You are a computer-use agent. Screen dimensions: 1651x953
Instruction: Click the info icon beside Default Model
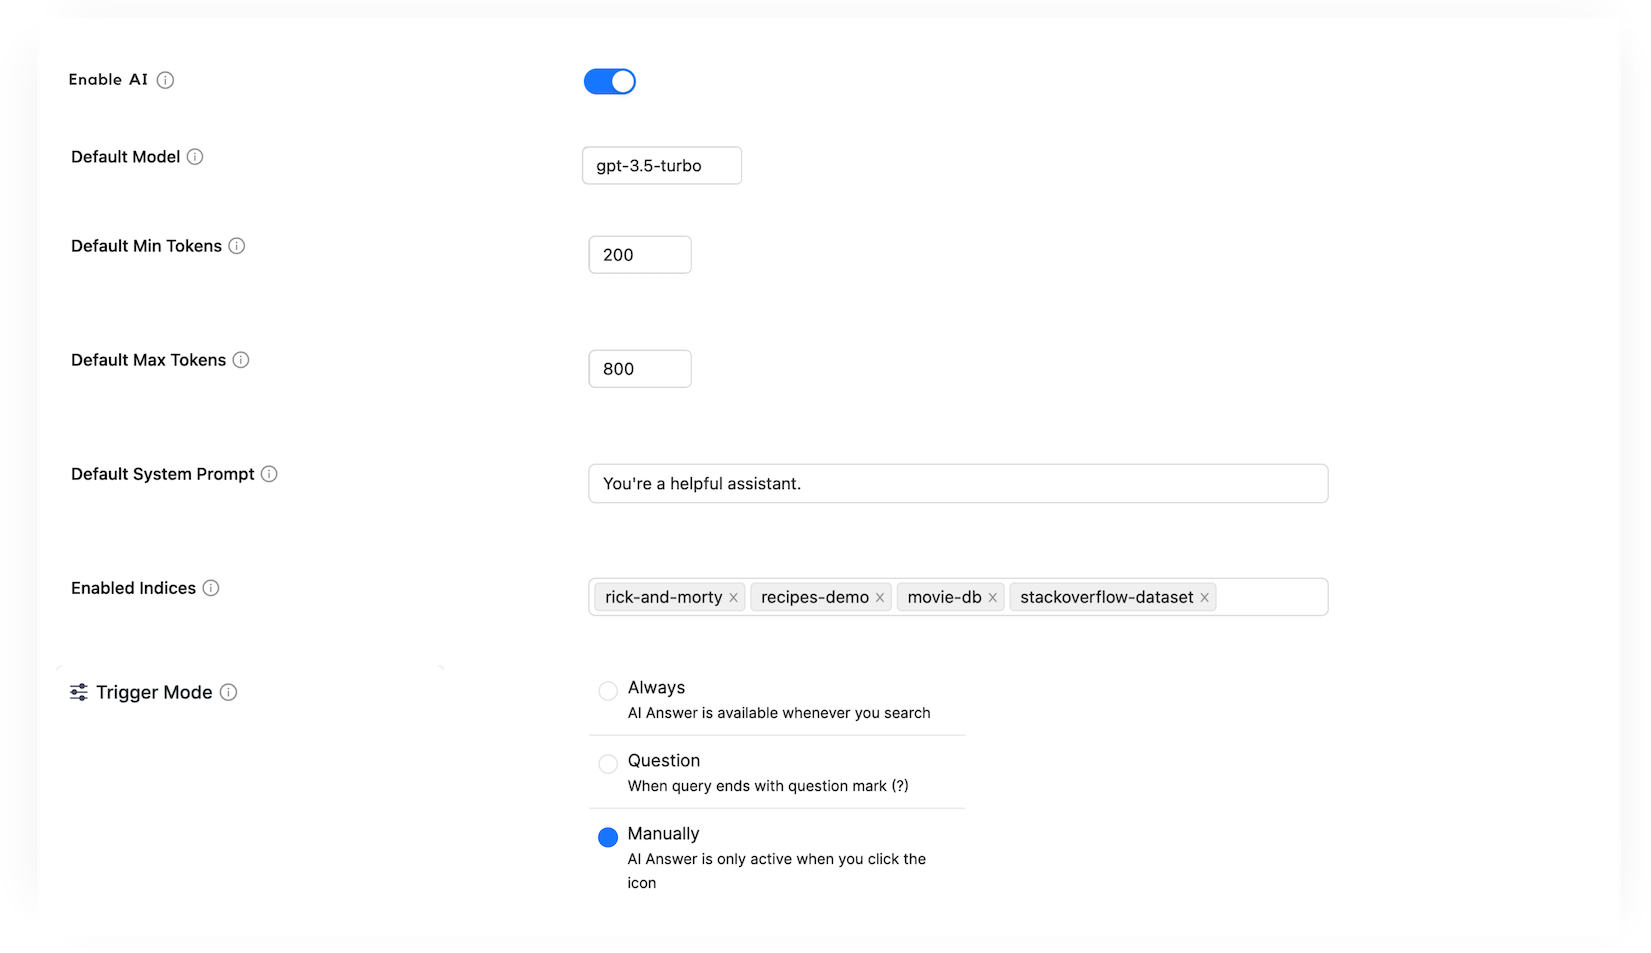click(196, 156)
